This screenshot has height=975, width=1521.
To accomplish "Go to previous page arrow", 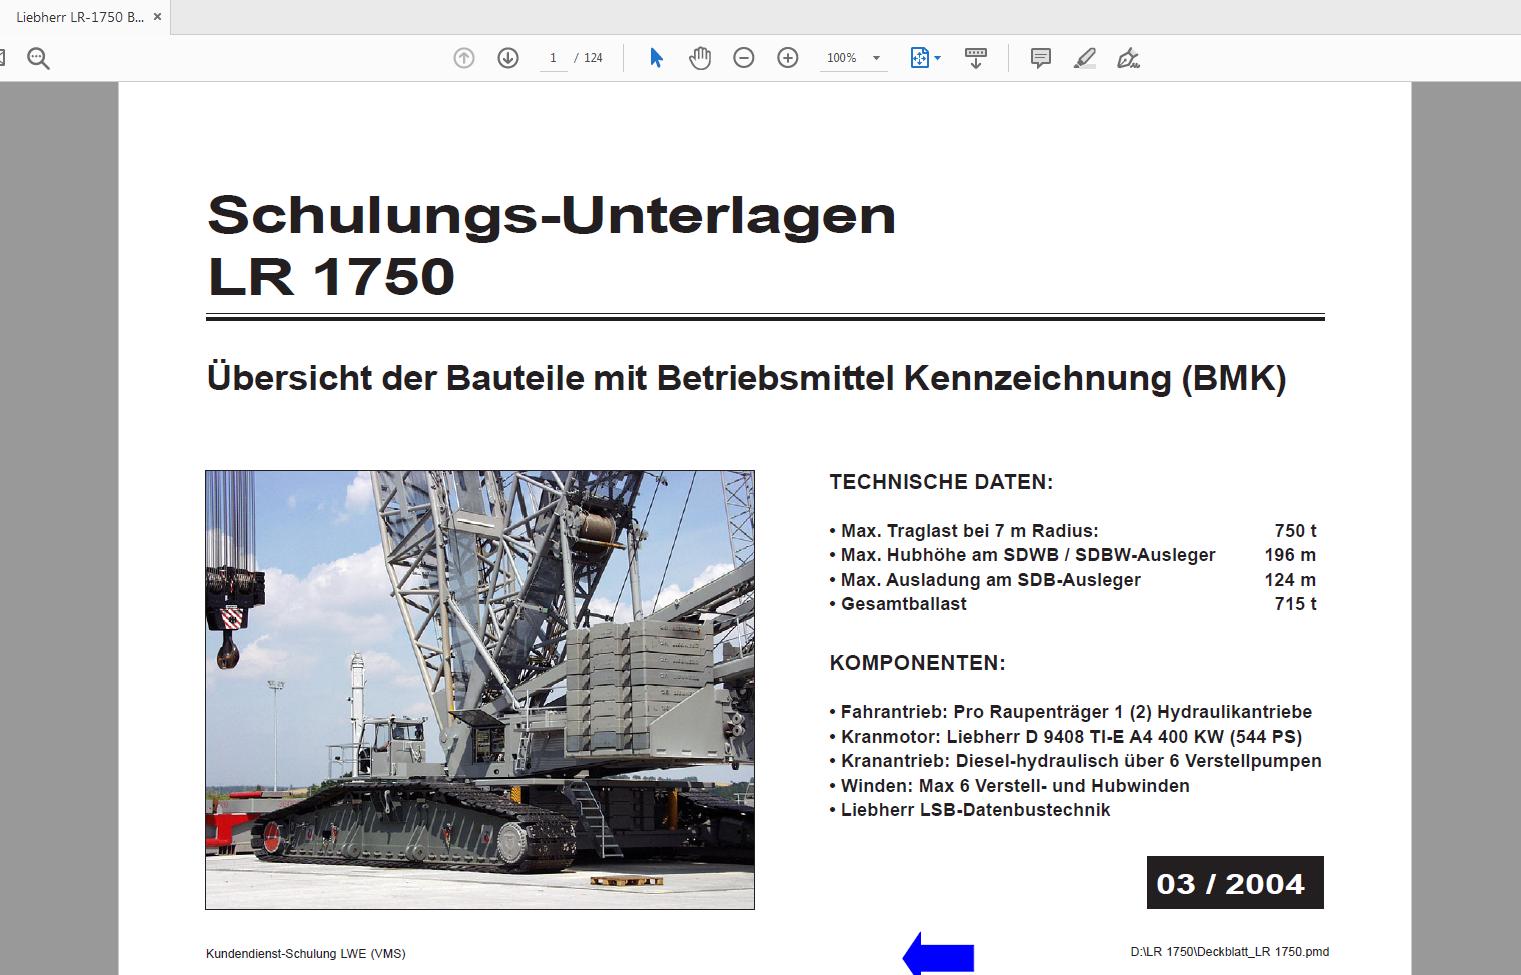I will point(464,58).
